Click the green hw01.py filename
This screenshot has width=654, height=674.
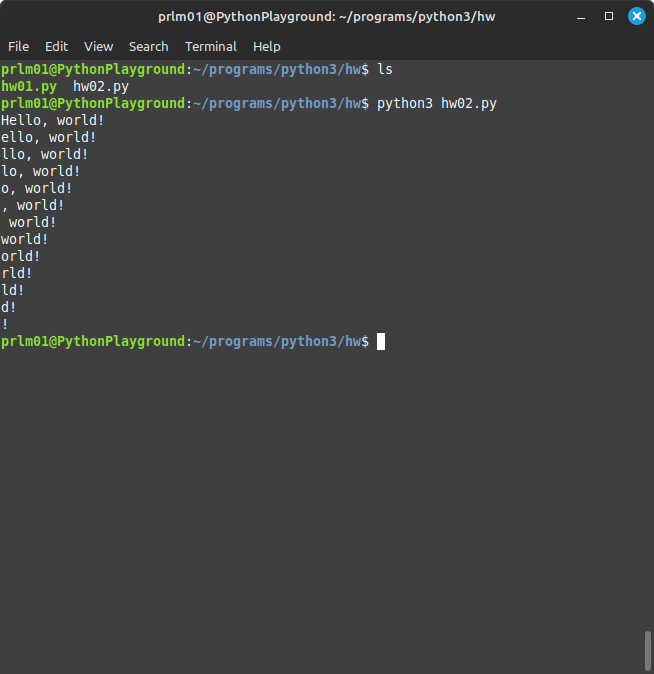click(x=29, y=86)
